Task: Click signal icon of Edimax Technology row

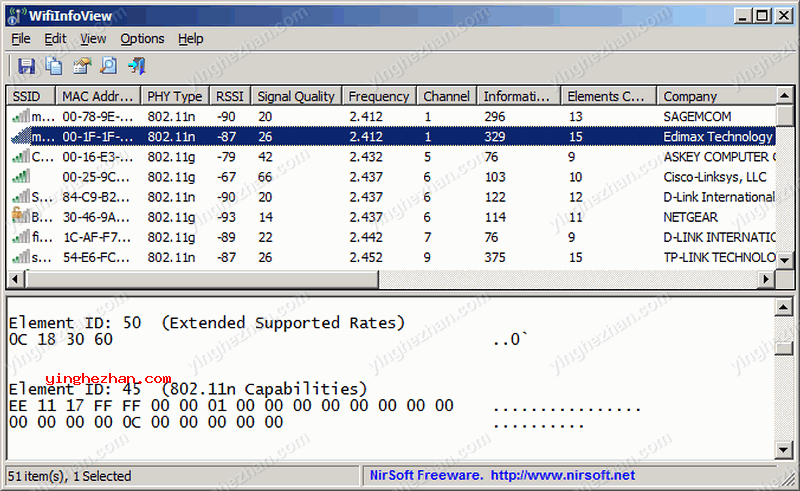Action: pos(21,137)
